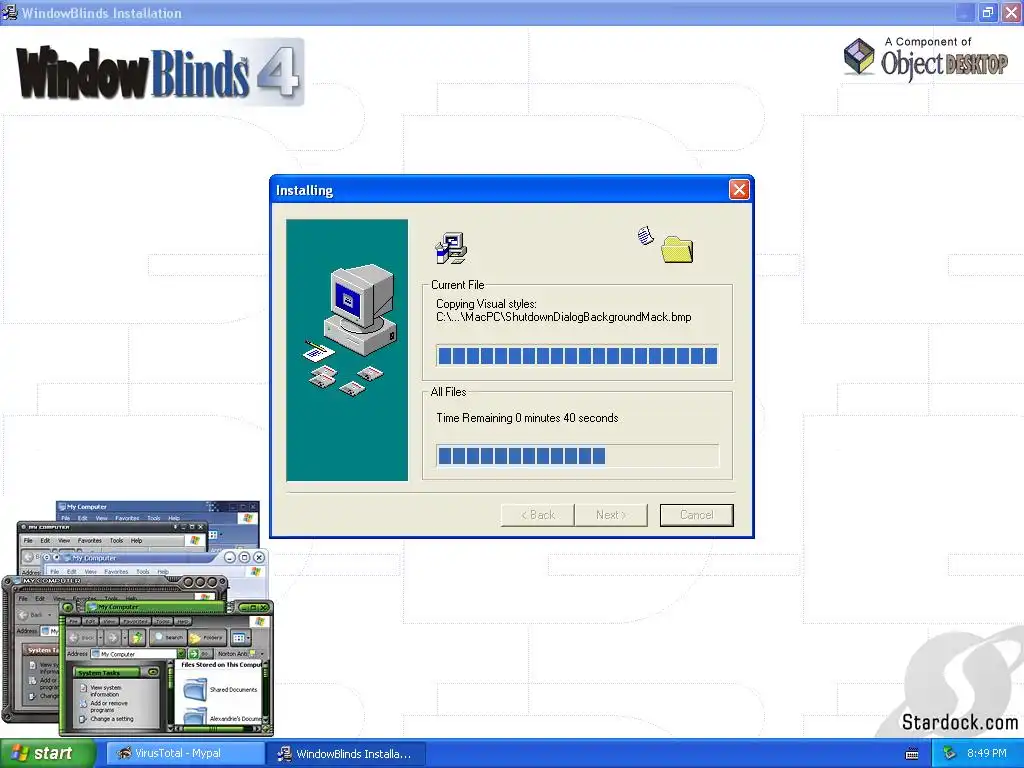Close the WindowBlinds Installation main window
This screenshot has width=1024, height=768.
tap(1011, 12)
